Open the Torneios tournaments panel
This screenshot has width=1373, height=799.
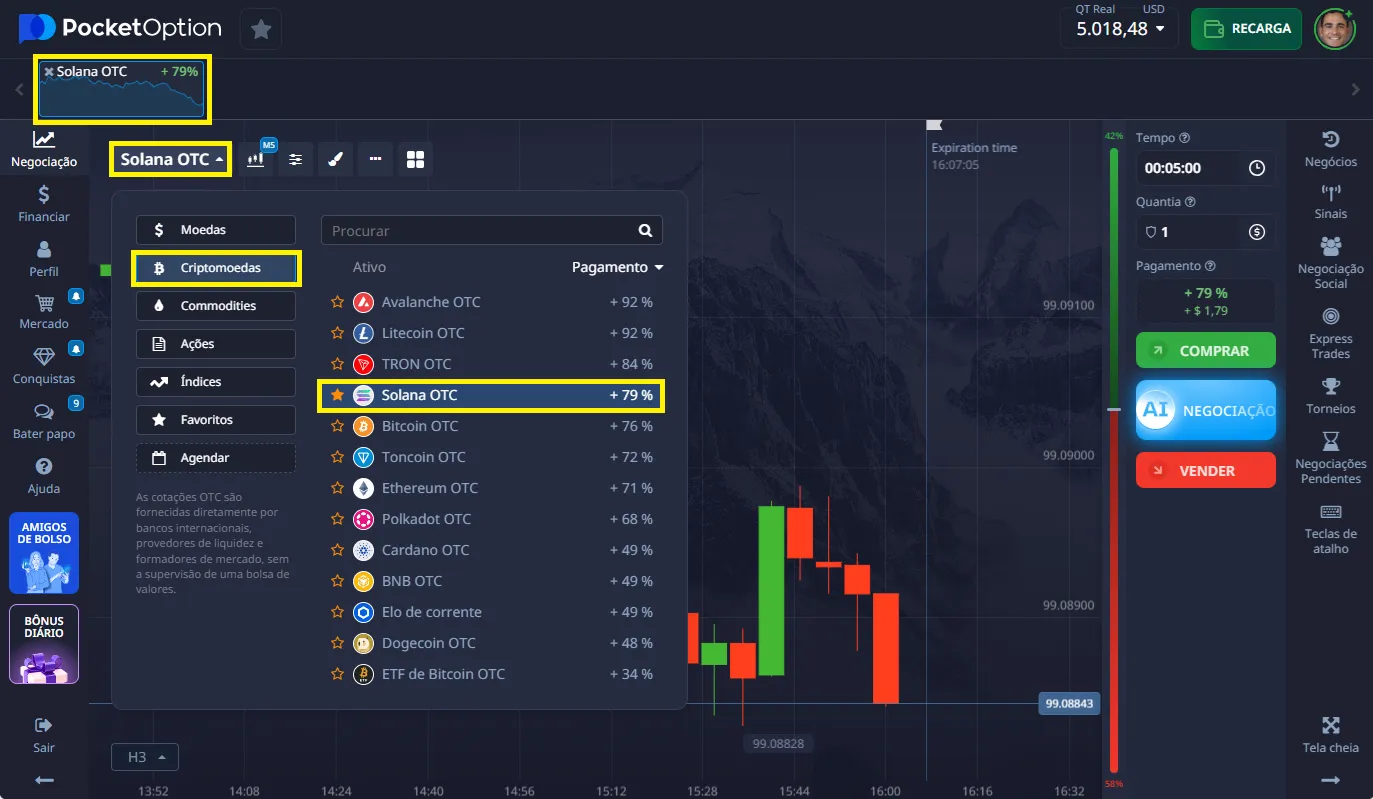pyautogui.click(x=1331, y=396)
